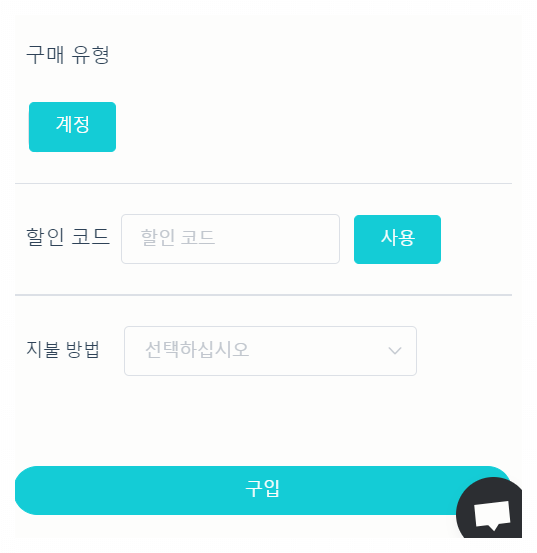Open the live chat bubble icon
This screenshot has height=553, width=537.
click(x=490, y=509)
